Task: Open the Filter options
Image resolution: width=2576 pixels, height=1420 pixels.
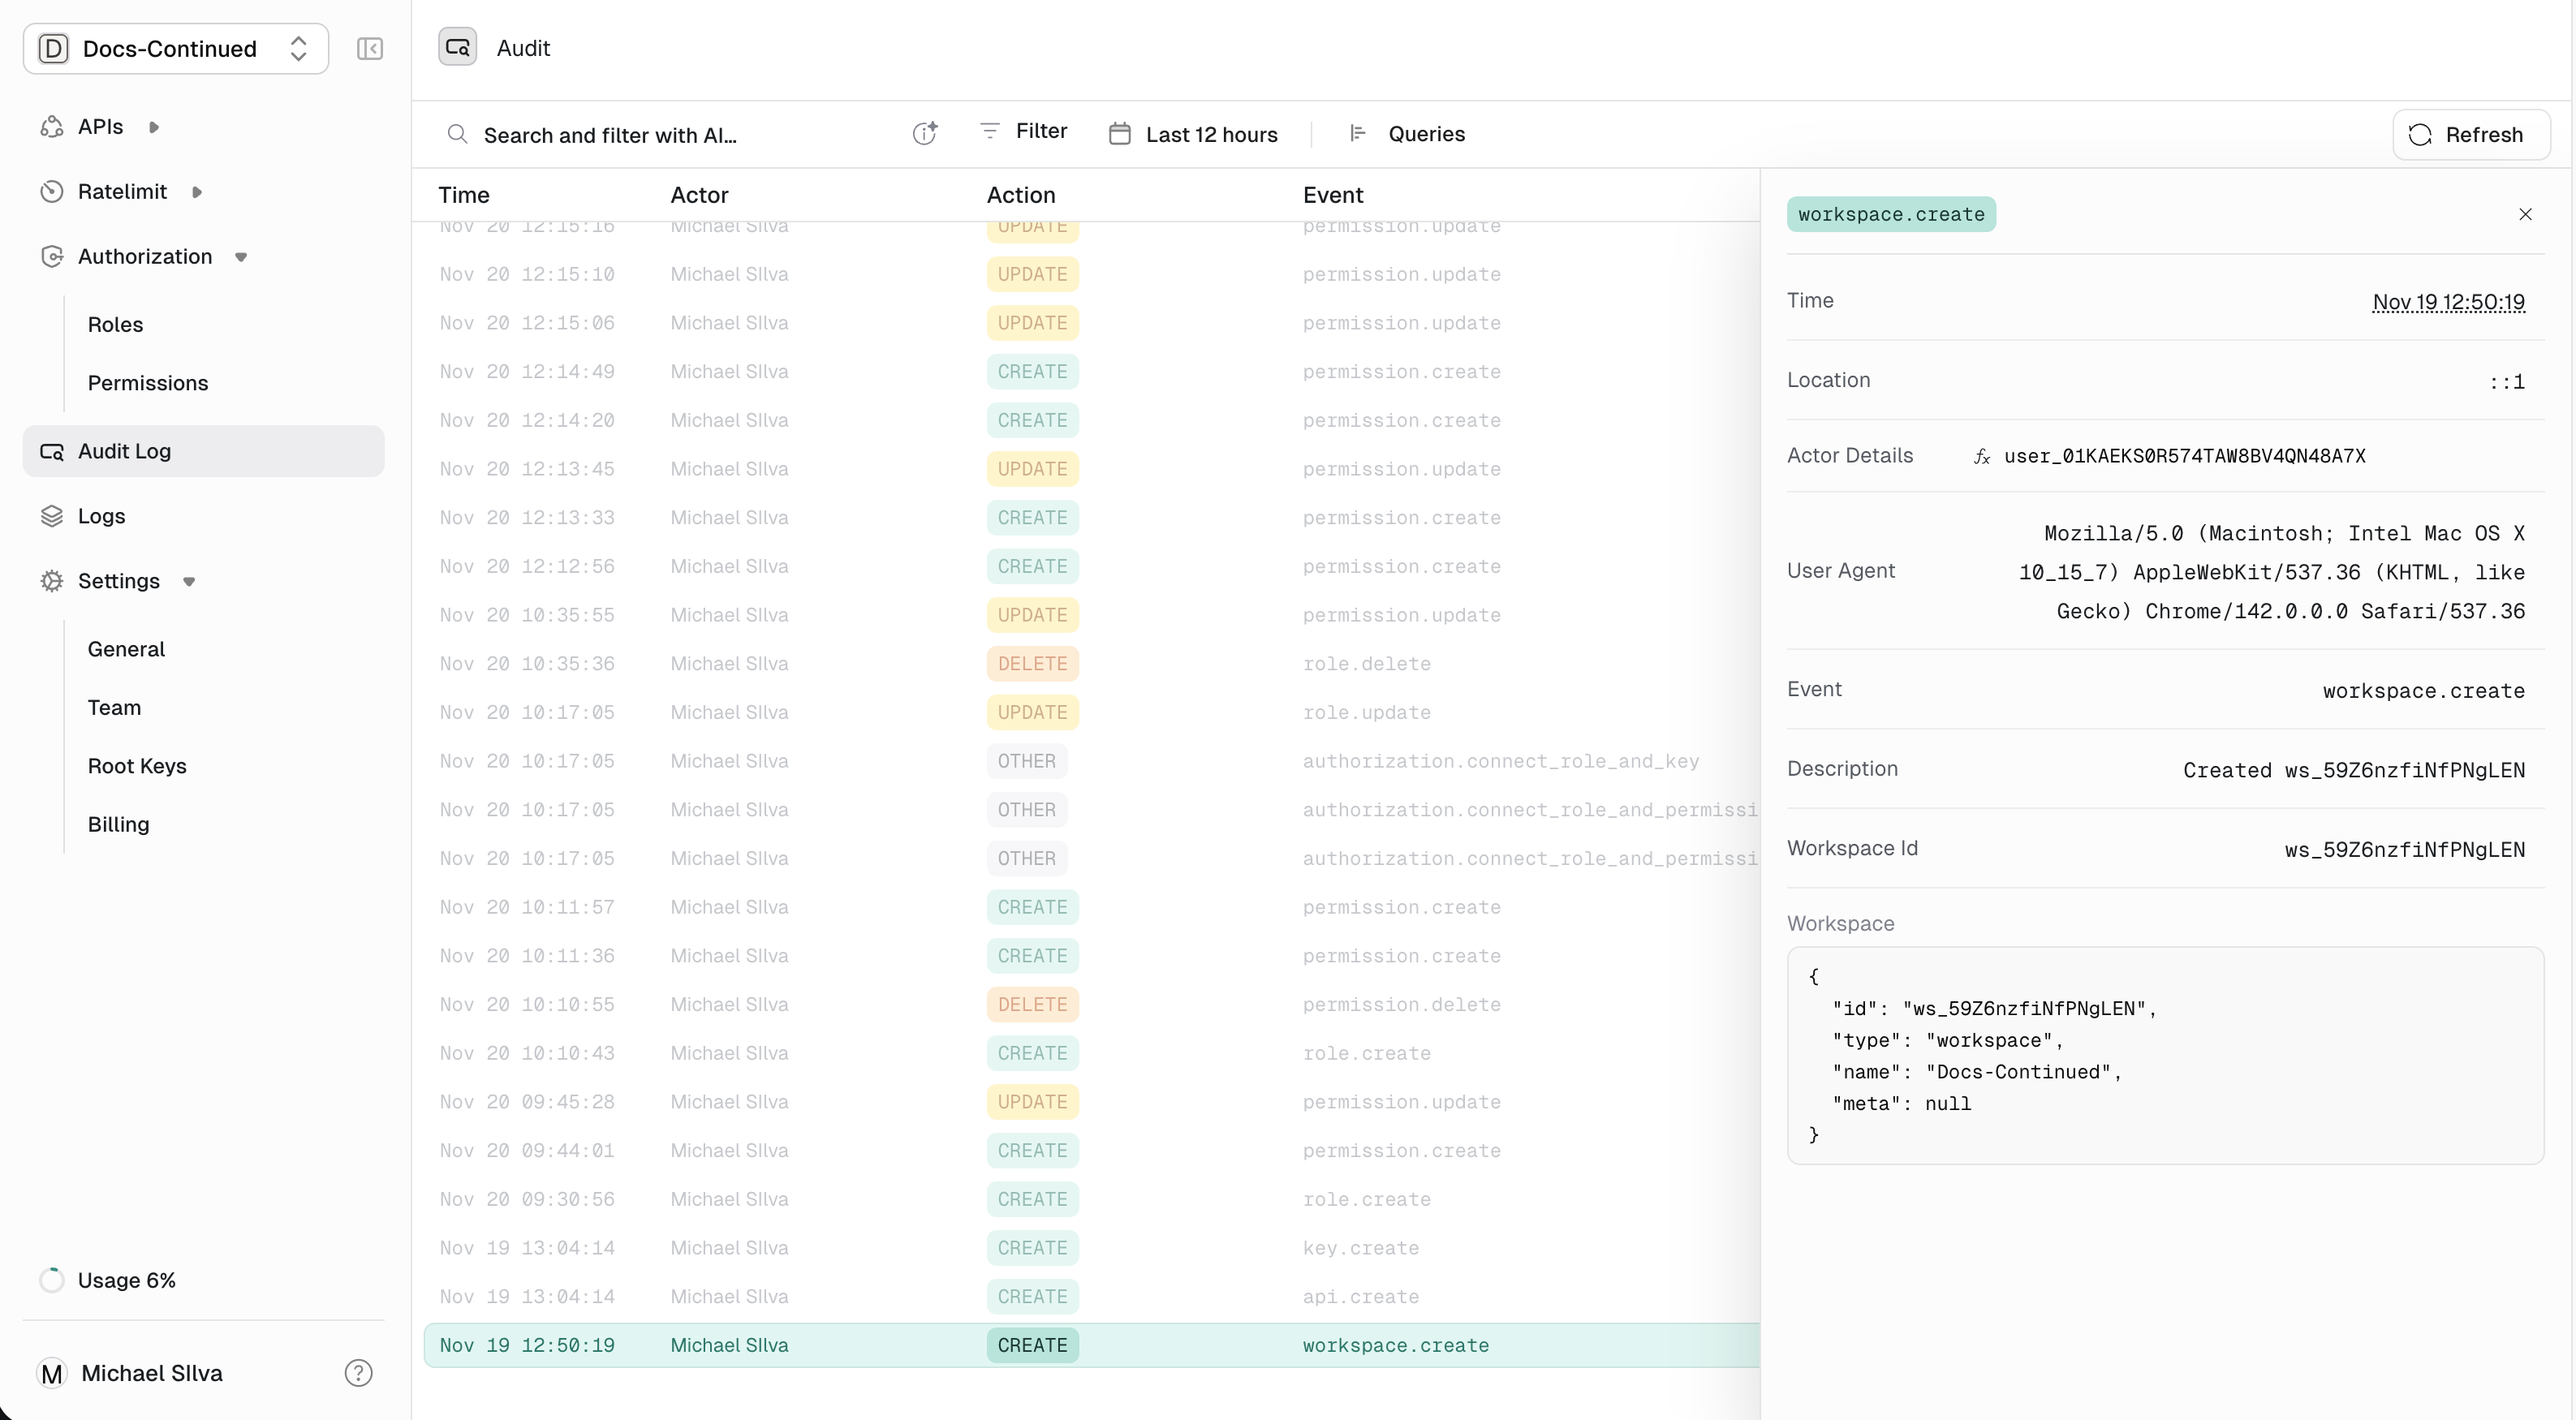Action: (x=1024, y=131)
